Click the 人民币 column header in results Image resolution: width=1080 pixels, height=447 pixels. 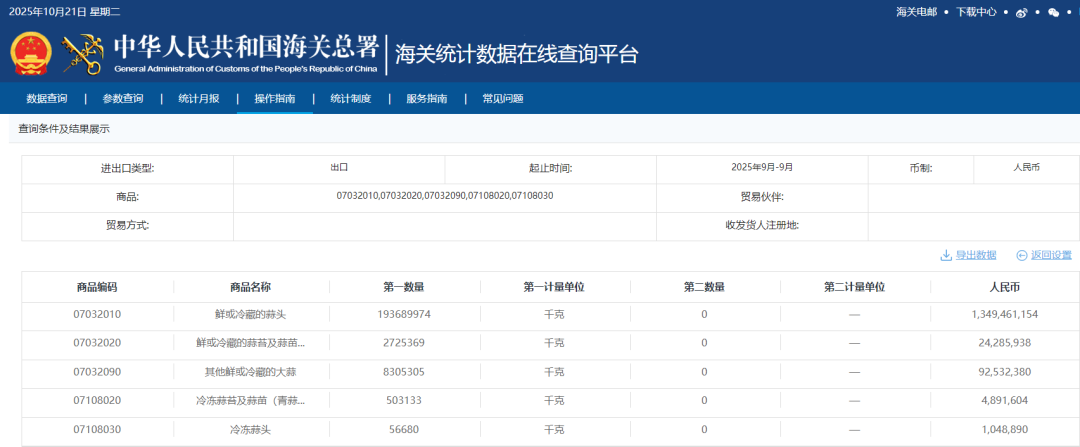coord(1004,287)
